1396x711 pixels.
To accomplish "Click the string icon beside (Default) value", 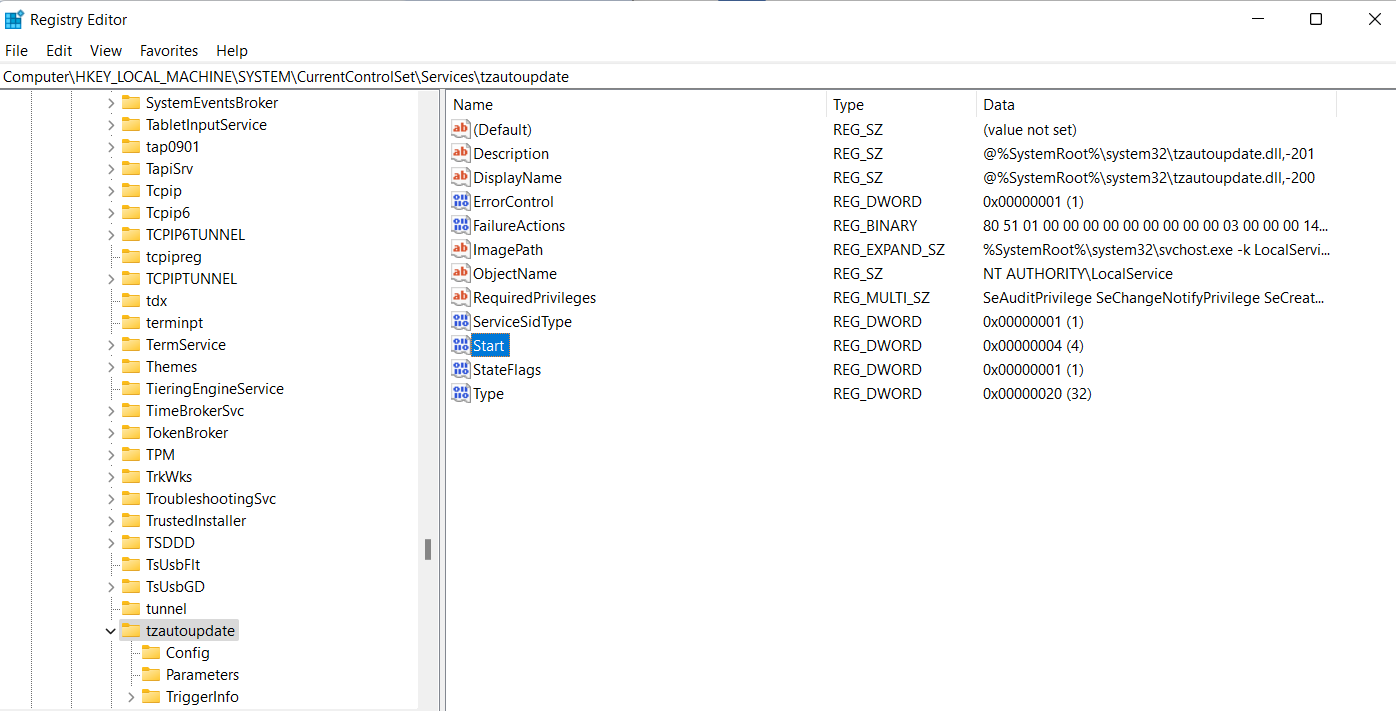I will 460,130.
